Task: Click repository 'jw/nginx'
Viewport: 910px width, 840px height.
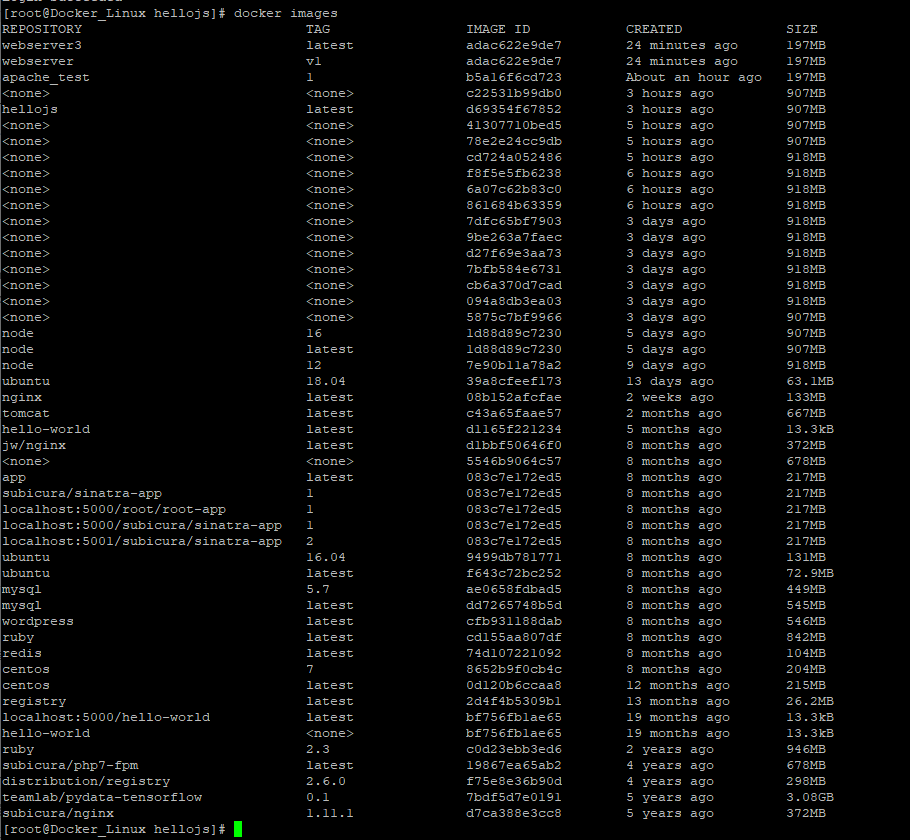Action: coord(34,446)
